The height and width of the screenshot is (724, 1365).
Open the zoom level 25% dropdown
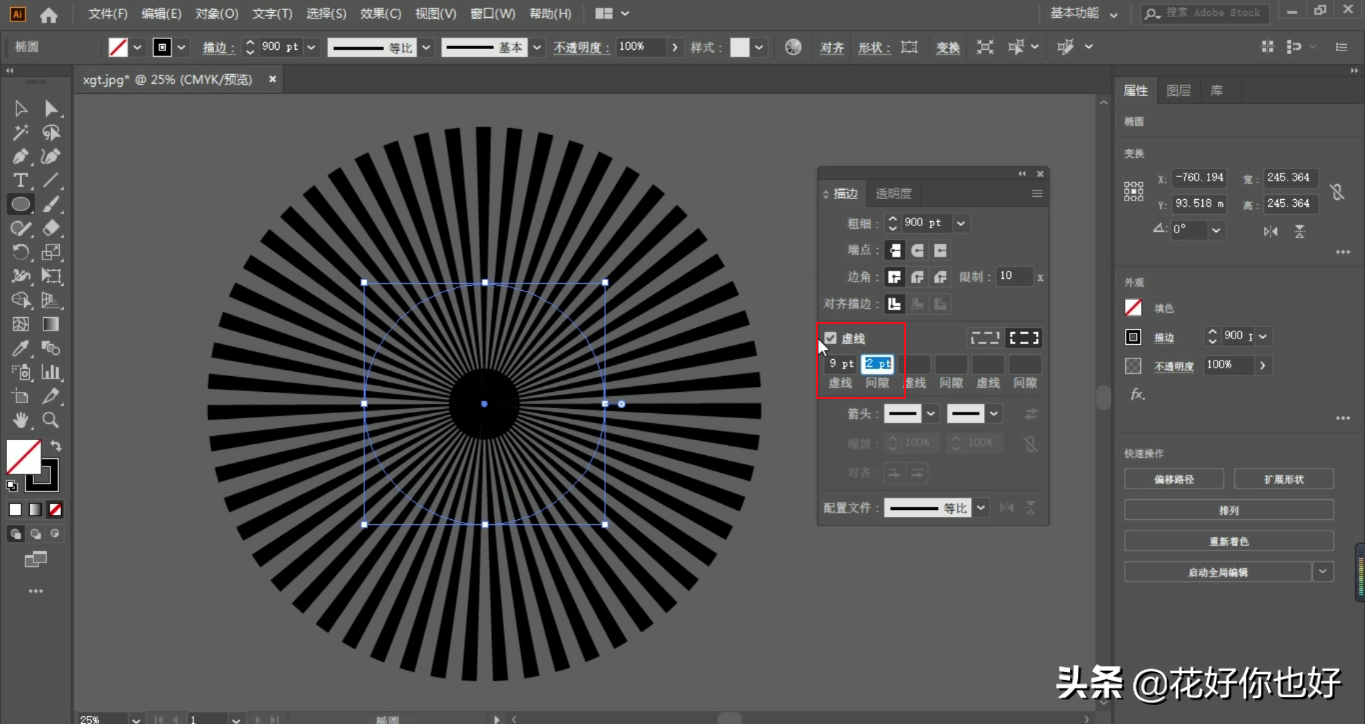tap(135, 718)
